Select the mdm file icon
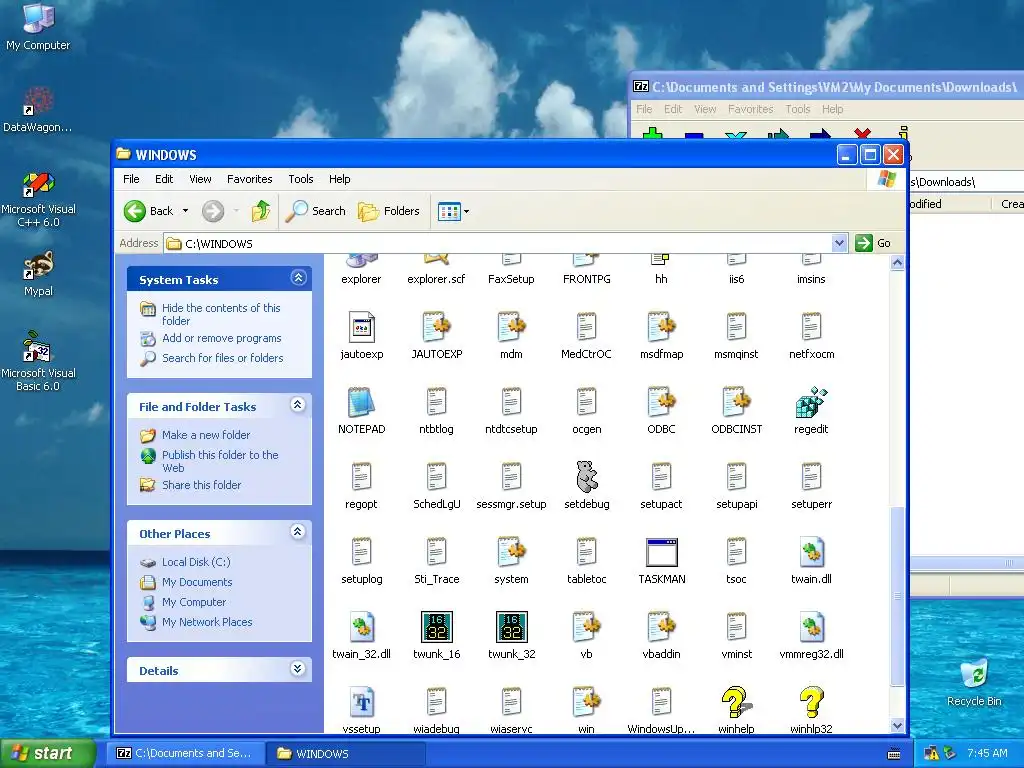 click(x=511, y=327)
